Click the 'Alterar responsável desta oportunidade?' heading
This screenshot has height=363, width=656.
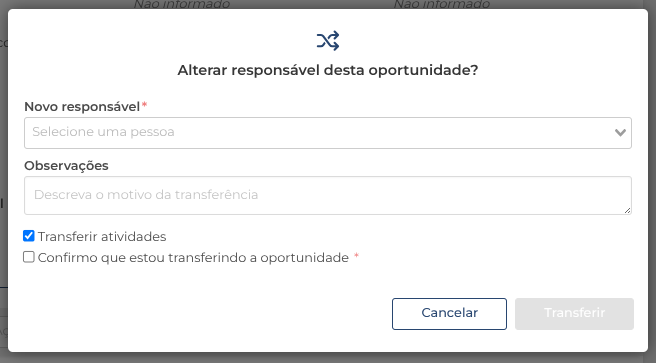click(x=328, y=70)
